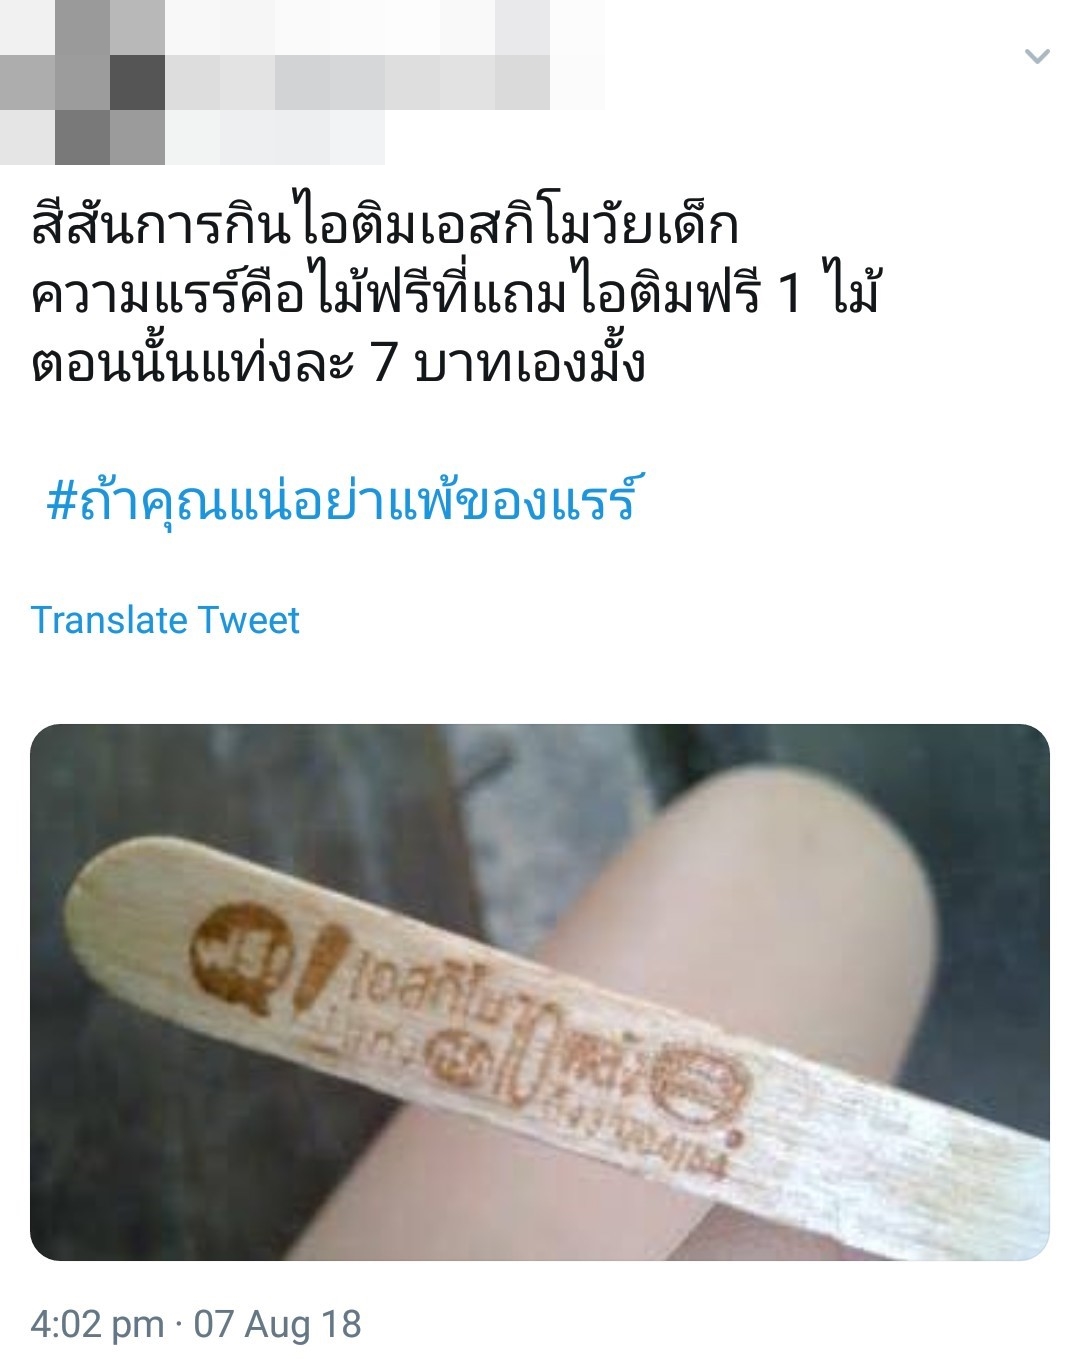Tap the blurred user handle below the name
This screenshot has height=1359, width=1080.
(275, 138)
